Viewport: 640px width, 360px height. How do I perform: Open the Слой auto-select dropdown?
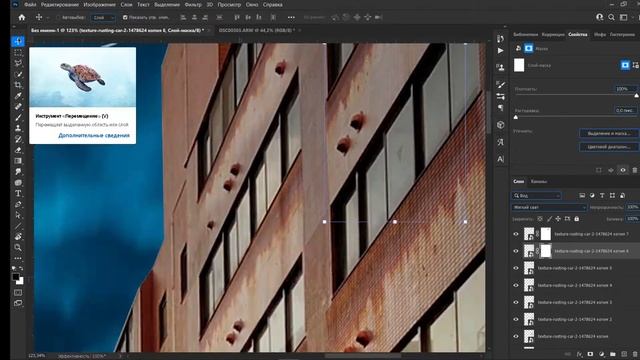[103, 18]
